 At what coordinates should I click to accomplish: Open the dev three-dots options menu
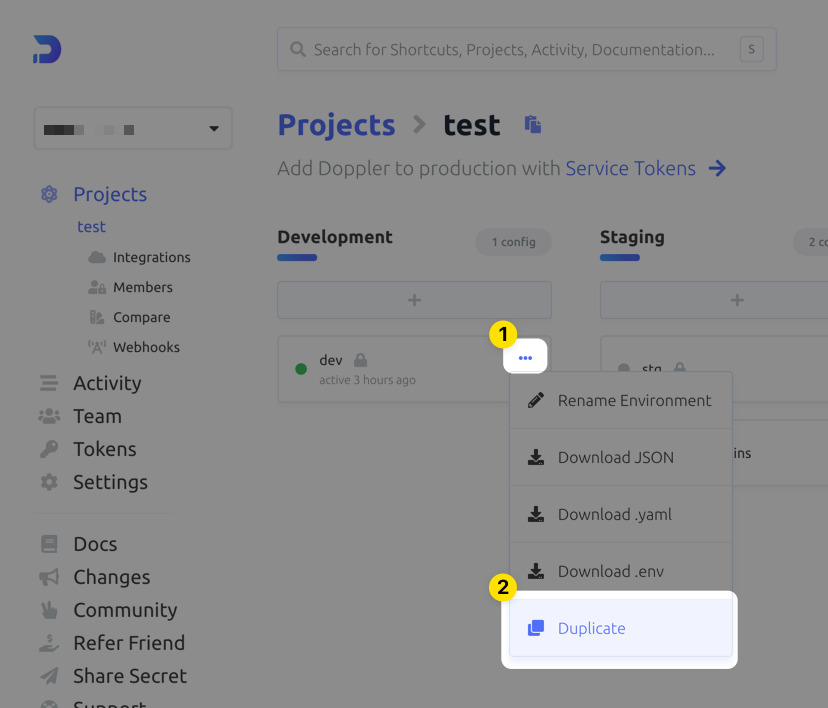pyautogui.click(x=525, y=358)
